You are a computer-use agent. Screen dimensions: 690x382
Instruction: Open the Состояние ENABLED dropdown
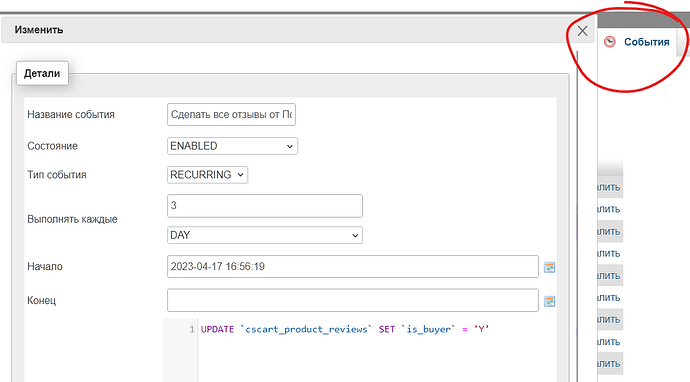click(232, 146)
